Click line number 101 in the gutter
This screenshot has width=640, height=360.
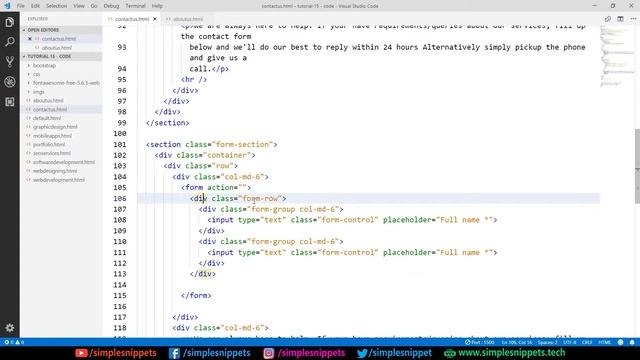(120, 144)
